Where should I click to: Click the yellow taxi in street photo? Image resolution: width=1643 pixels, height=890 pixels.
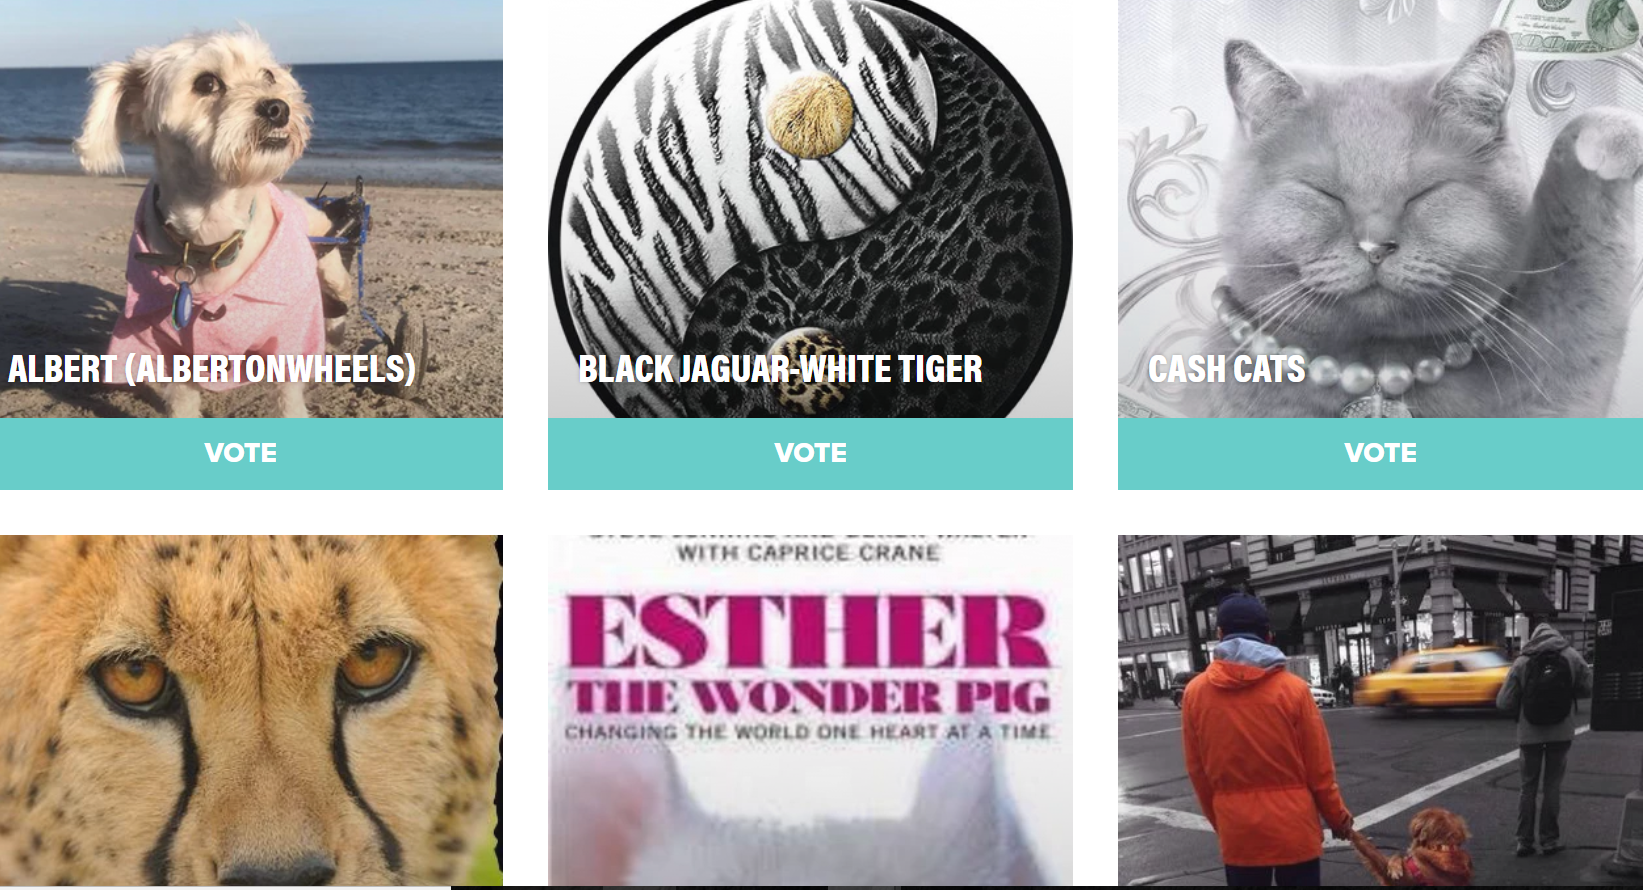tap(1433, 679)
